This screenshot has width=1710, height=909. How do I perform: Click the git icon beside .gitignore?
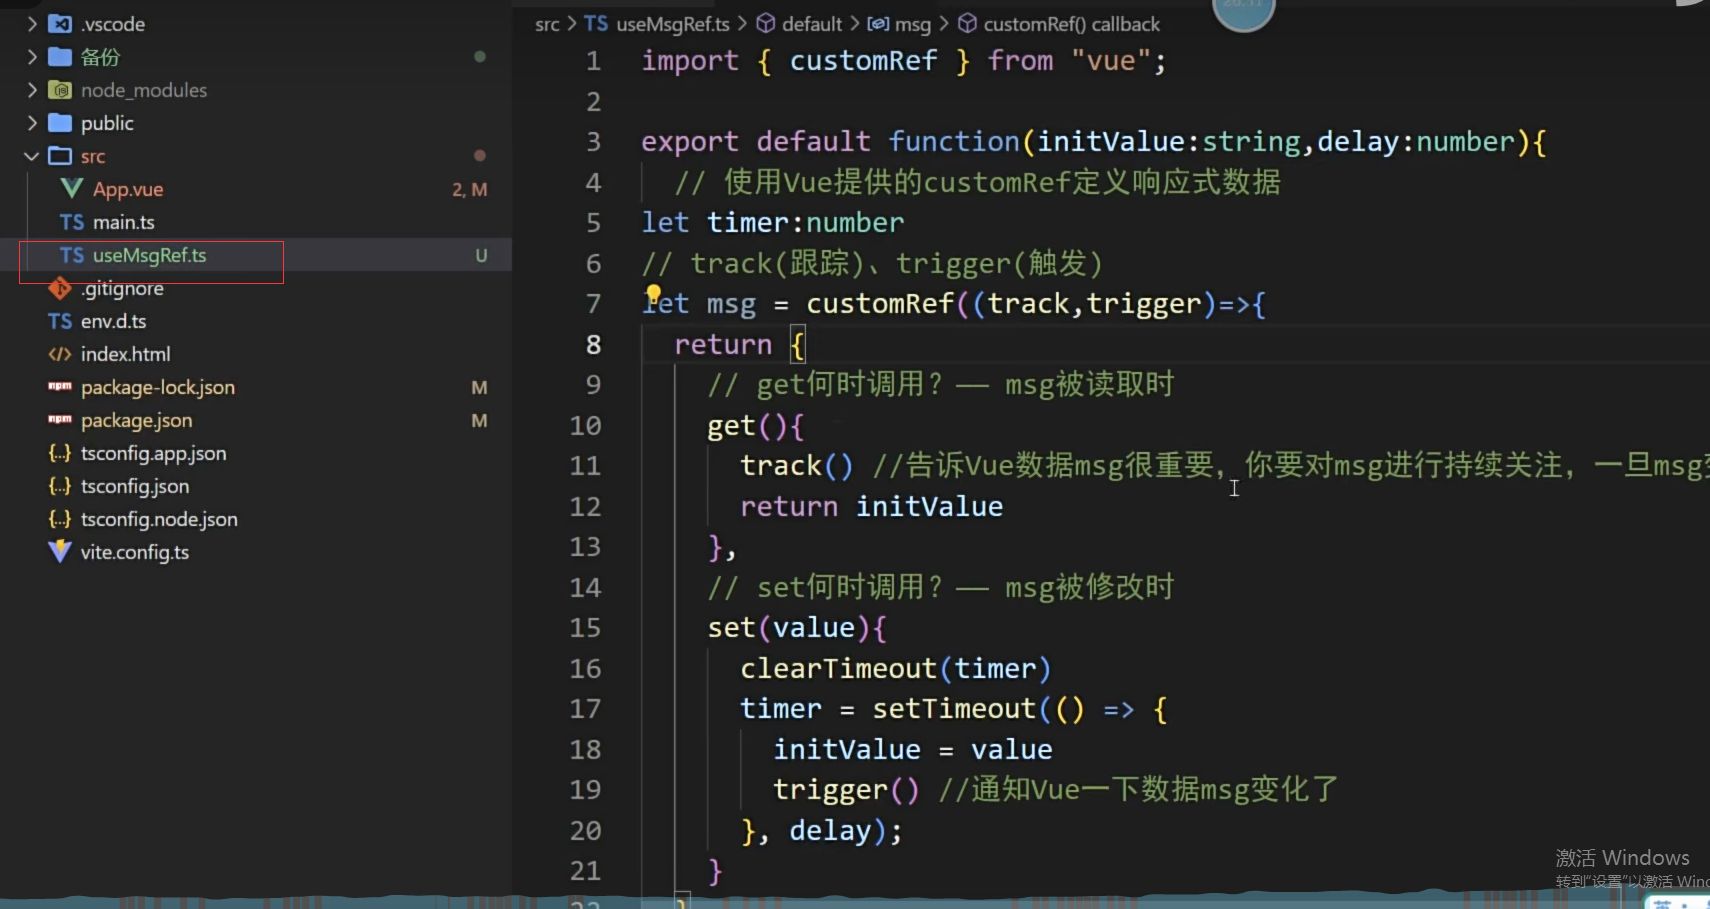point(60,289)
